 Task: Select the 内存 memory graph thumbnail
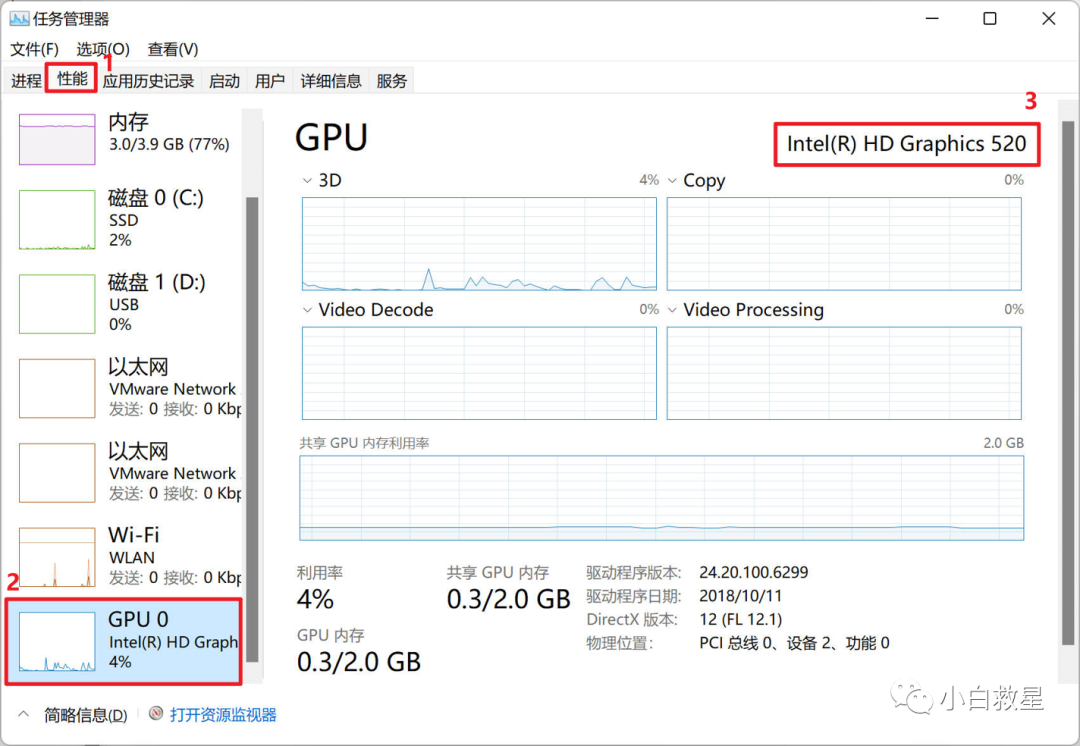pyautogui.click(x=57, y=139)
